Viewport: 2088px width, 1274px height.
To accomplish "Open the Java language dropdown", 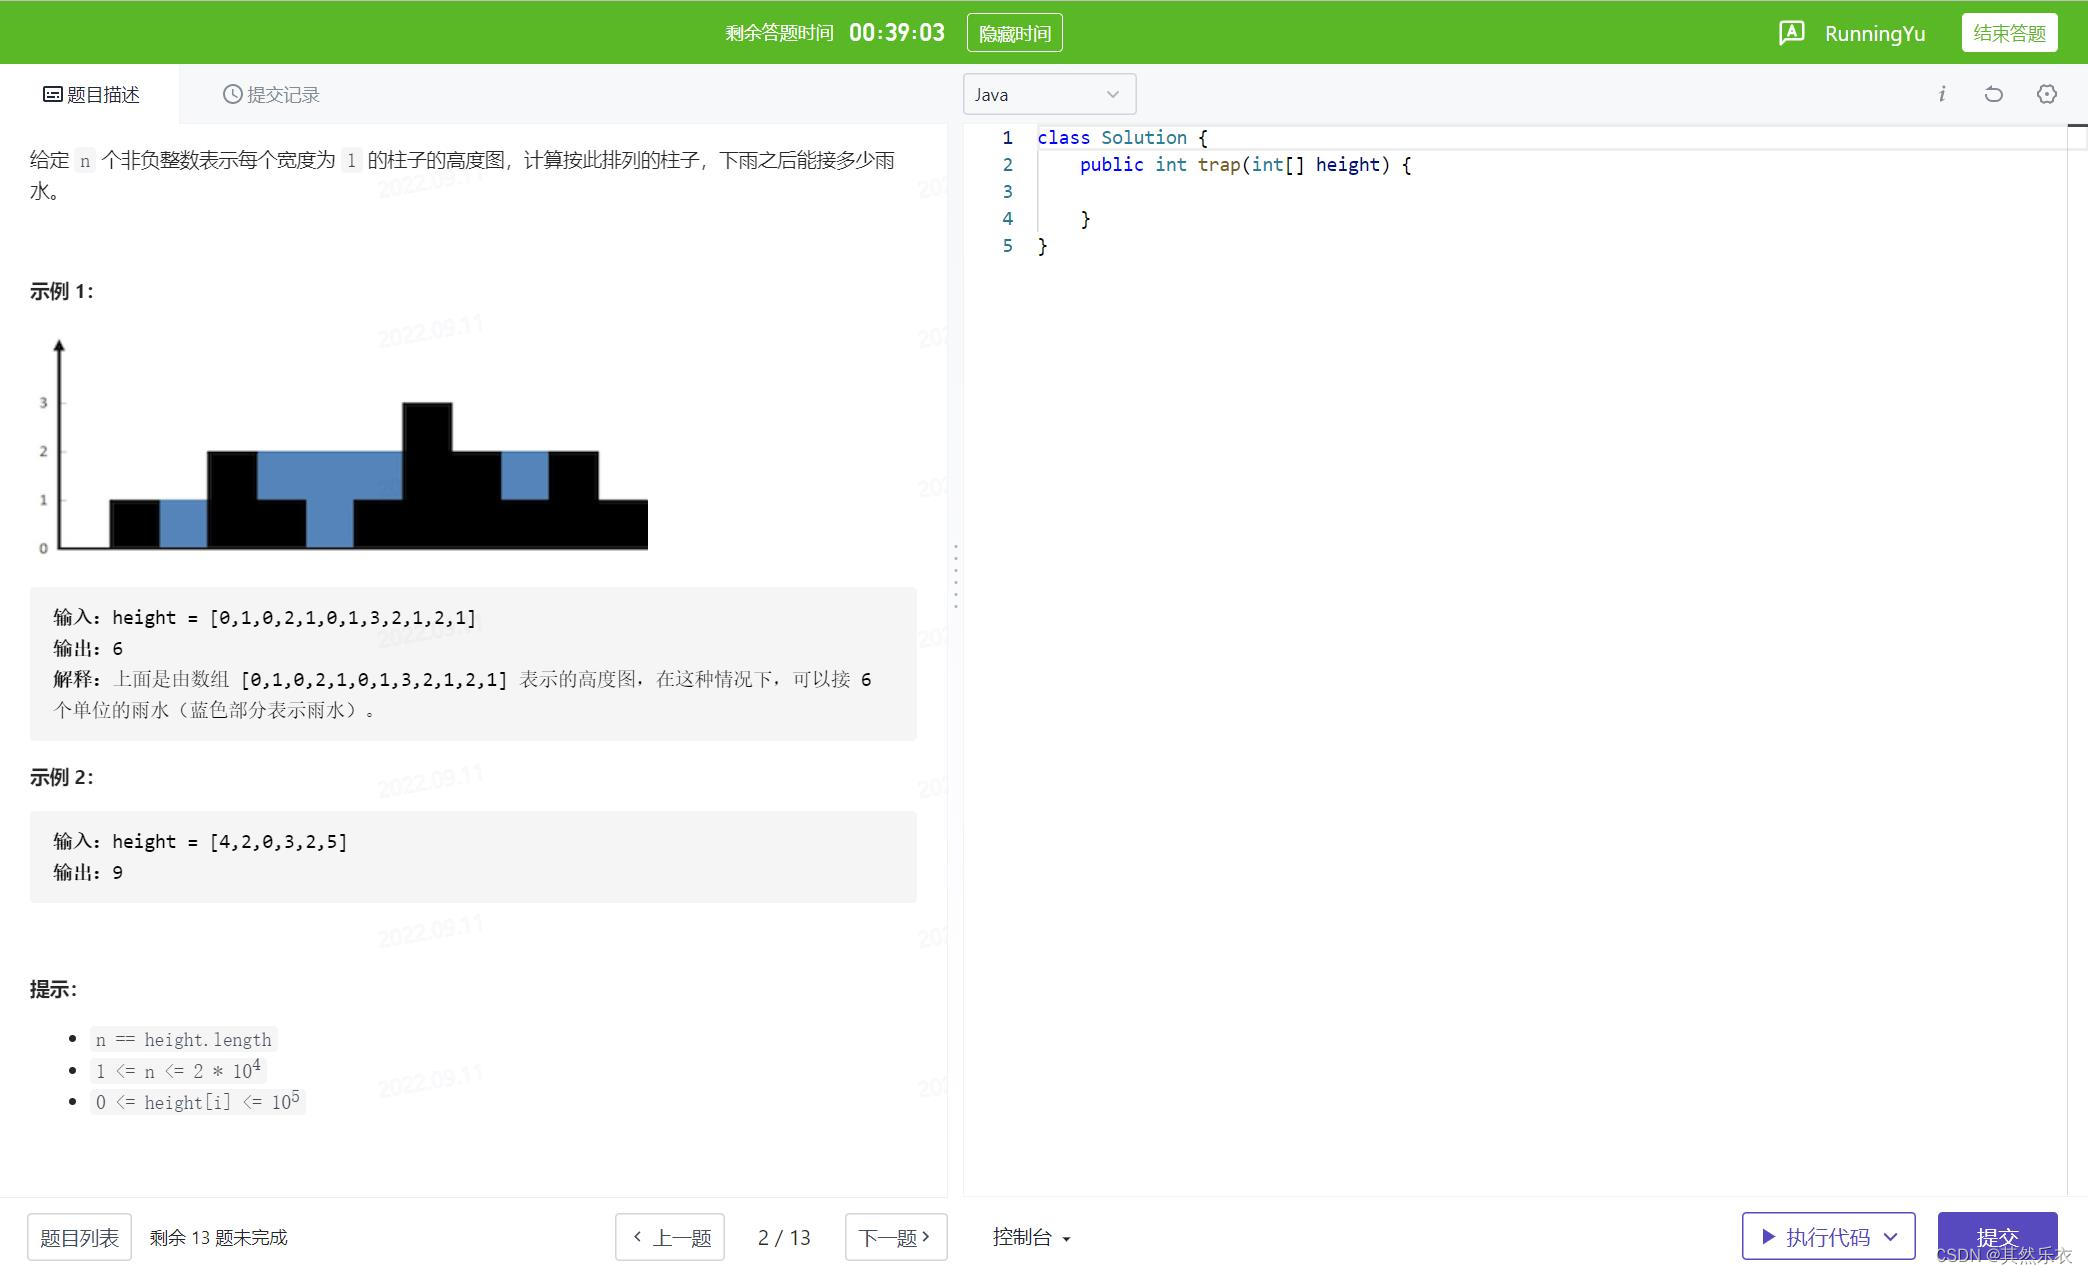I will pyautogui.click(x=1049, y=94).
